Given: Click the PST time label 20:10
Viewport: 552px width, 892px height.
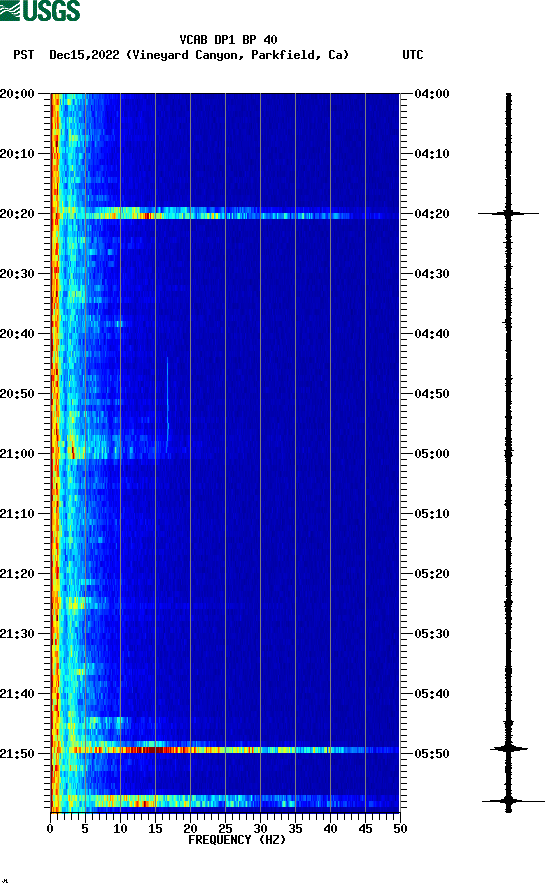Looking at the screenshot, I should tap(17, 154).
